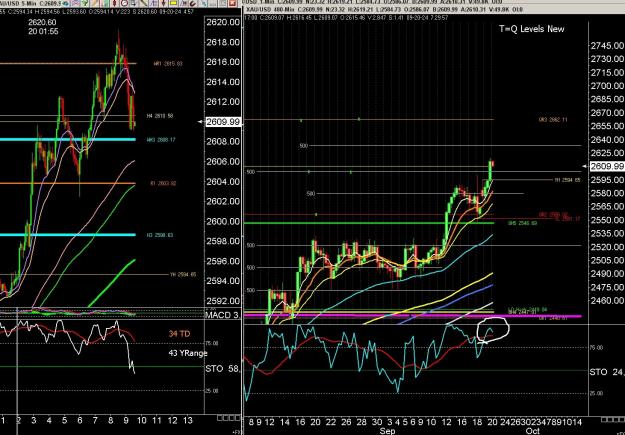Select the R1 2603.92 level label
This screenshot has height=435, width=625.
tap(163, 184)
